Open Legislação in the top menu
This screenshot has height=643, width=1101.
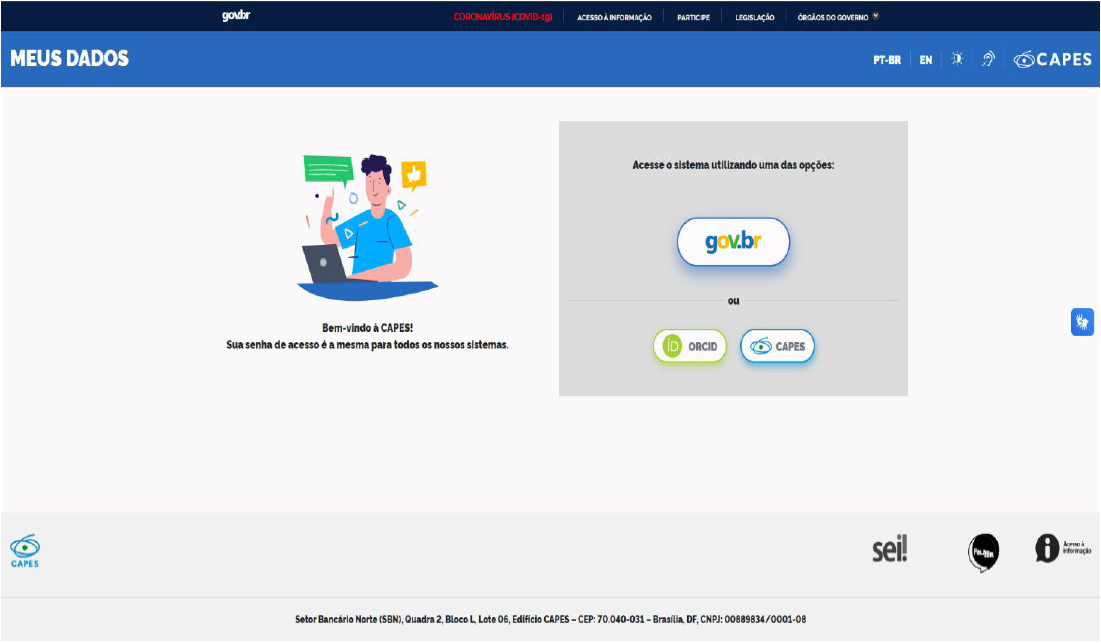754,17
